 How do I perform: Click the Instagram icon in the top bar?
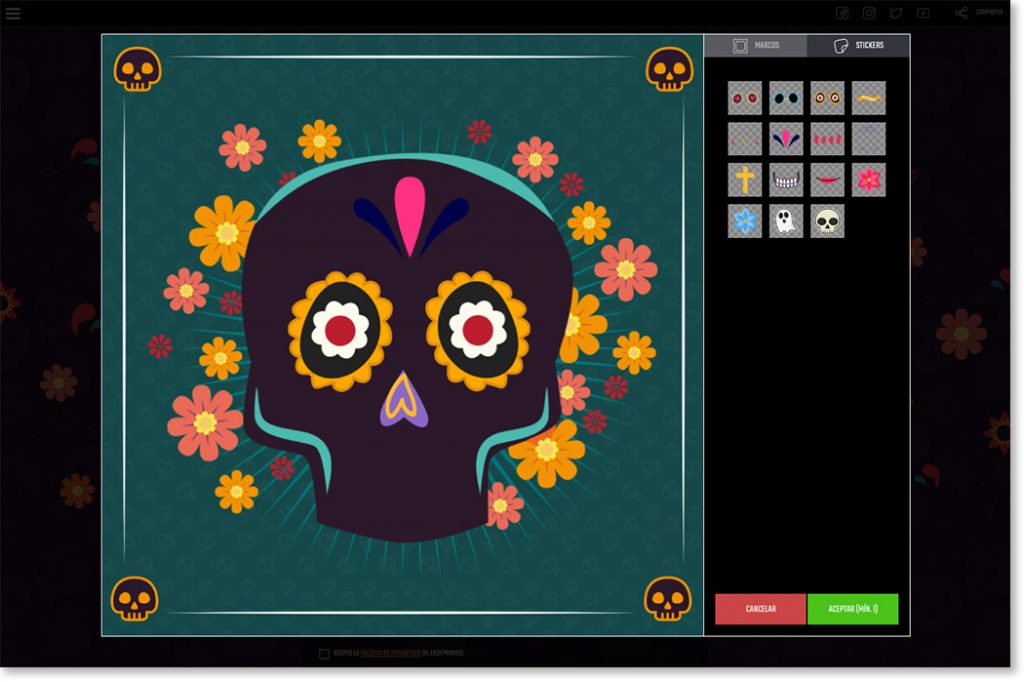tap(869, 13)
